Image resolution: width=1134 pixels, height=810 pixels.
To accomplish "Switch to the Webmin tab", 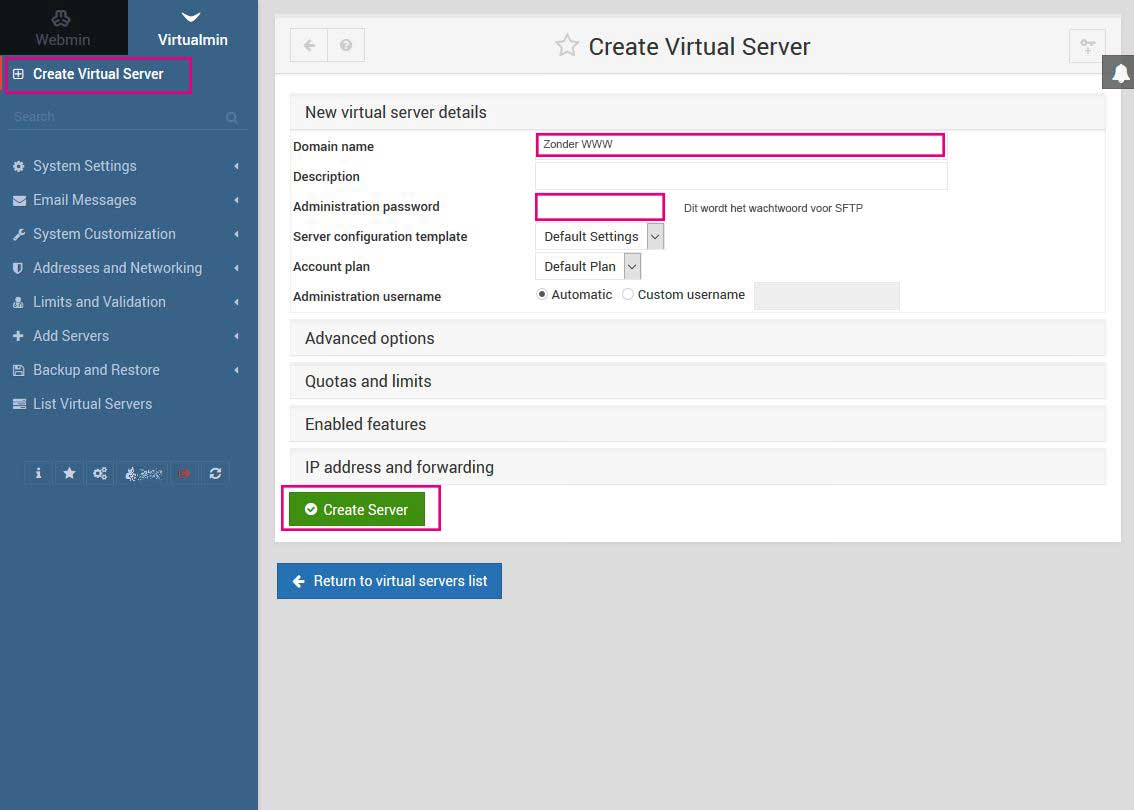I will pyautogui.click(x=63, y=28).
